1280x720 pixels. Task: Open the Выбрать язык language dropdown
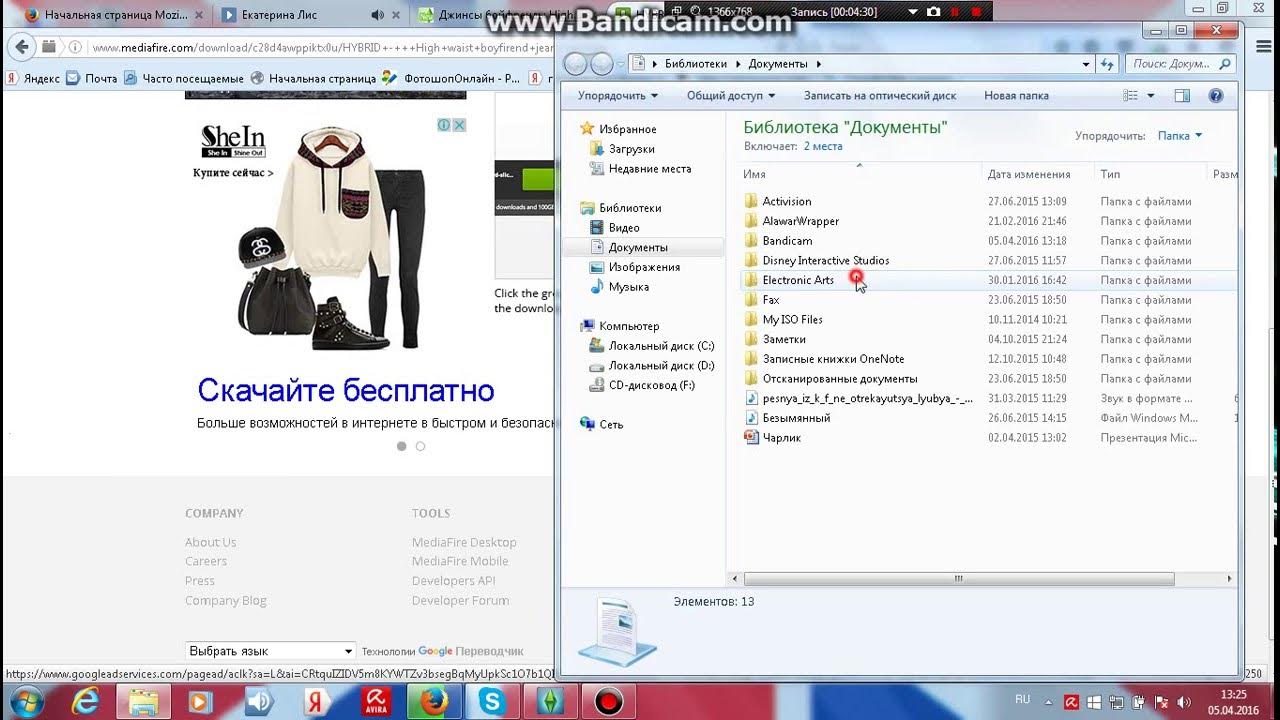[x=270, y=651]
